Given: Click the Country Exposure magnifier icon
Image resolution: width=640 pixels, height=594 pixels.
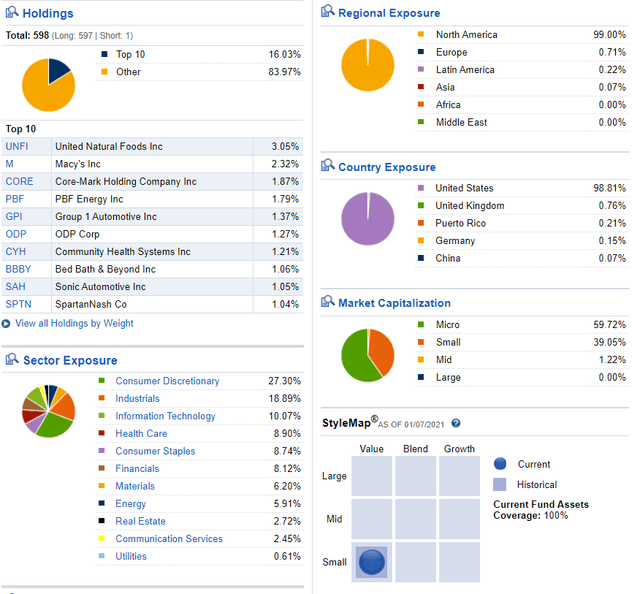Looking at the screenshot, I should tap(328, 165).
